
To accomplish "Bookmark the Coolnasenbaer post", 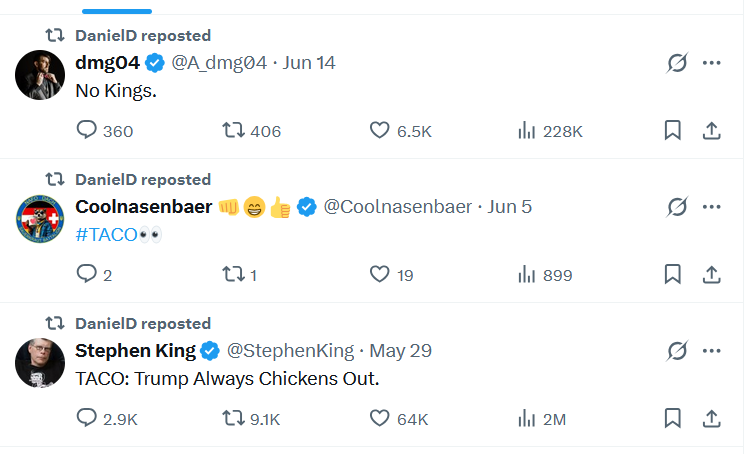I will pos(673,275).
